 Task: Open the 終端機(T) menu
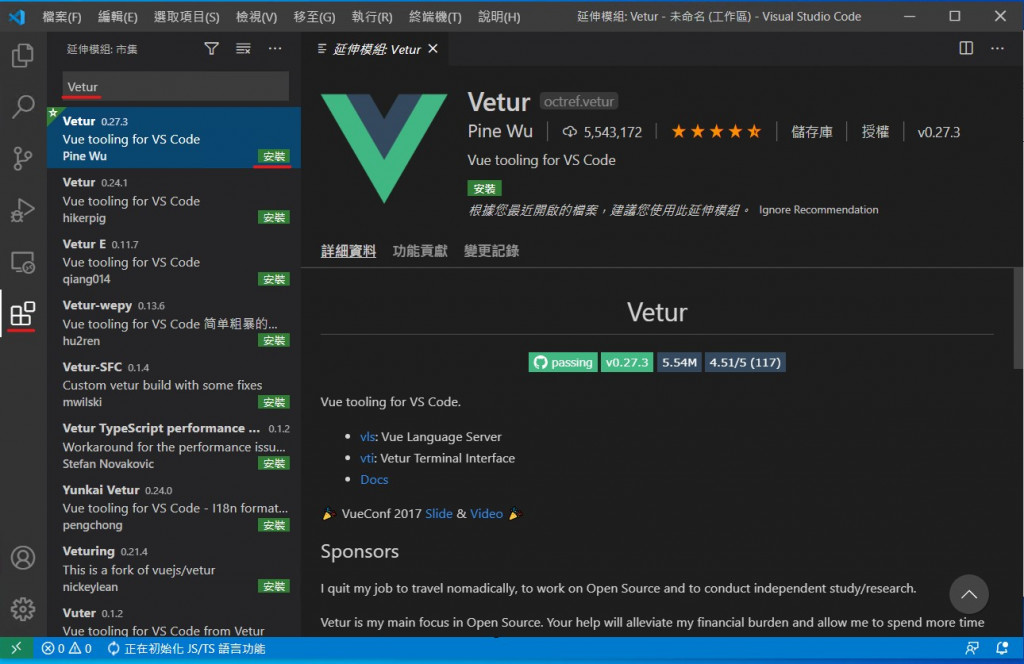[x=435, y=17]
